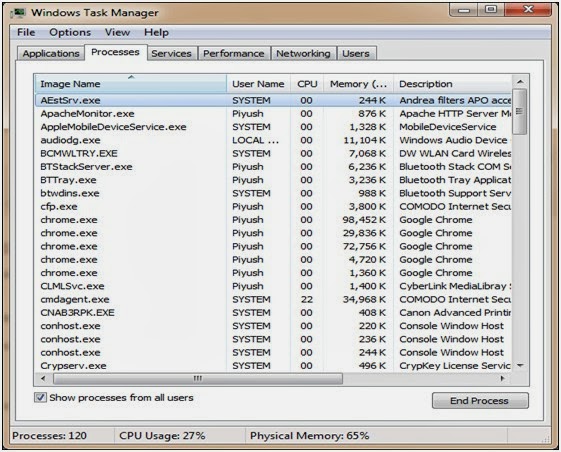The height and width of the screenshot is (452, 561).
Task: Select chrome.exe using 29,836 K memory
Action: 274,233
